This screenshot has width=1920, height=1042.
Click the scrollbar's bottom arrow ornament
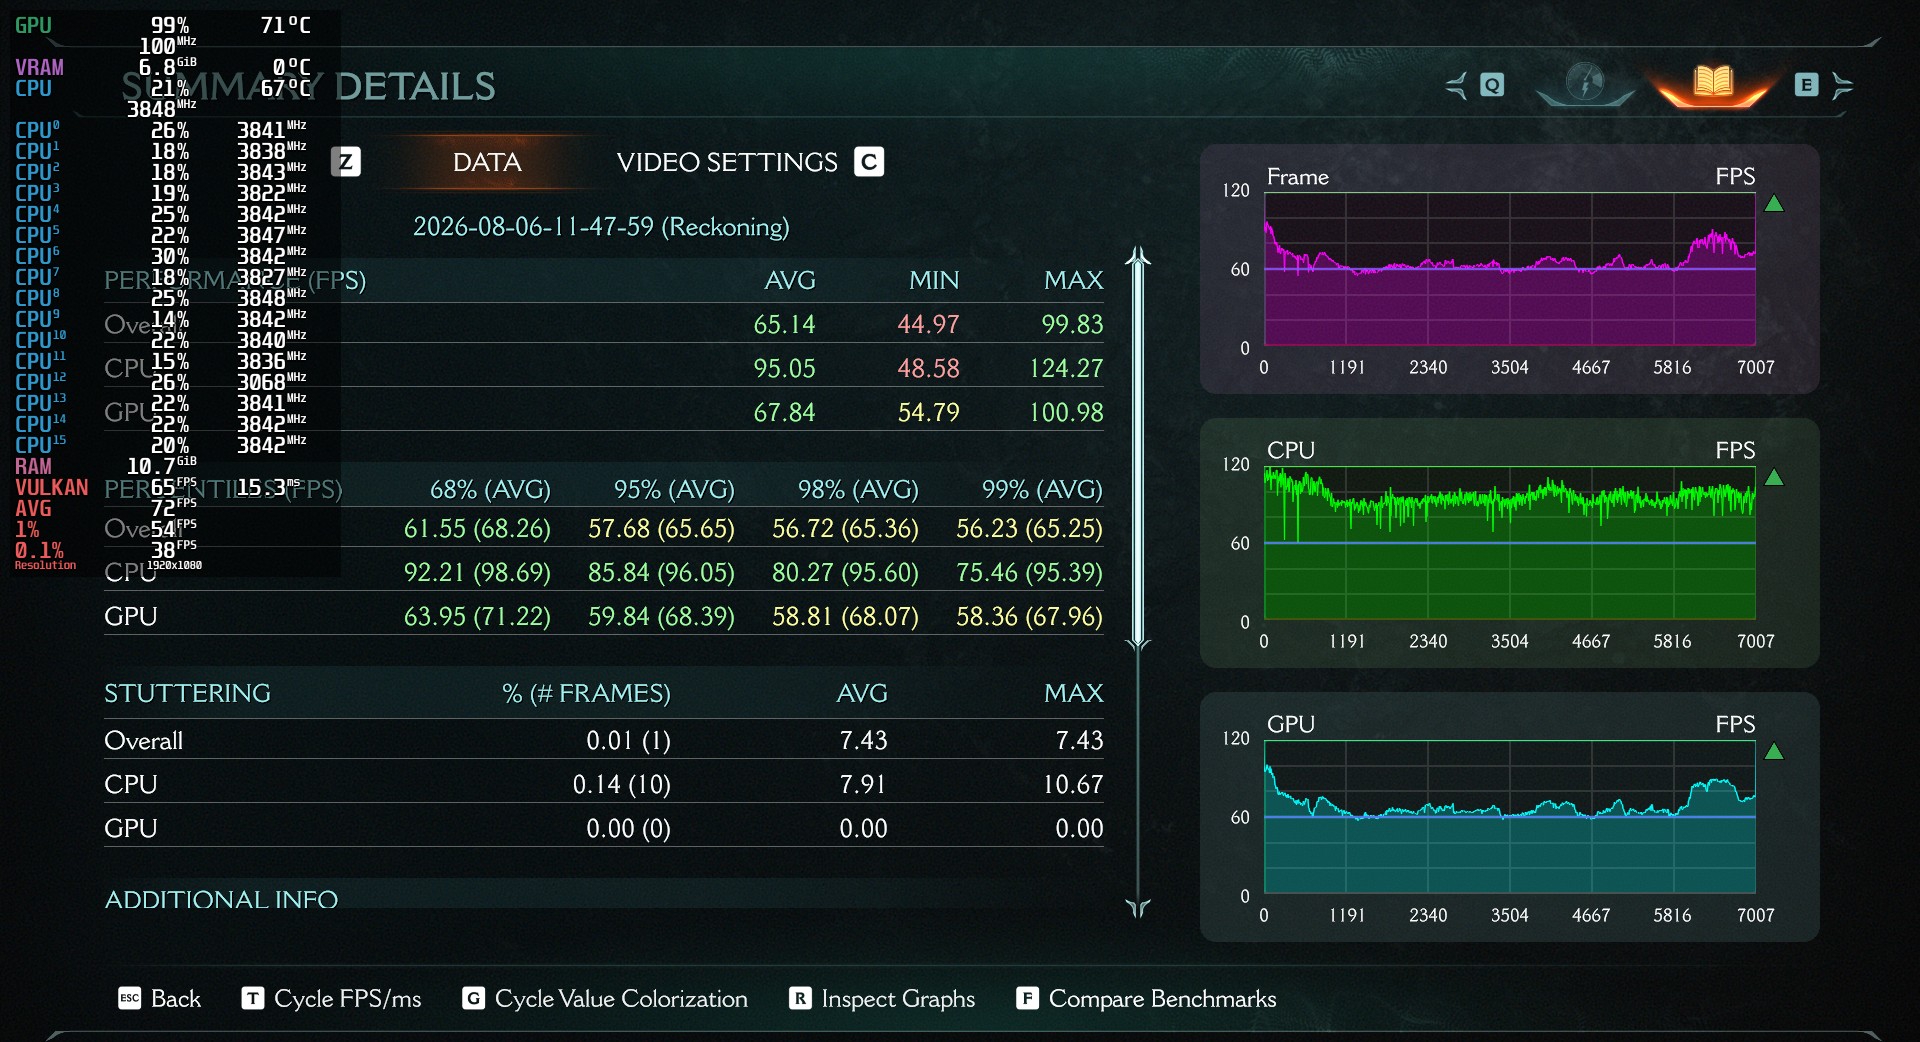1138,907
